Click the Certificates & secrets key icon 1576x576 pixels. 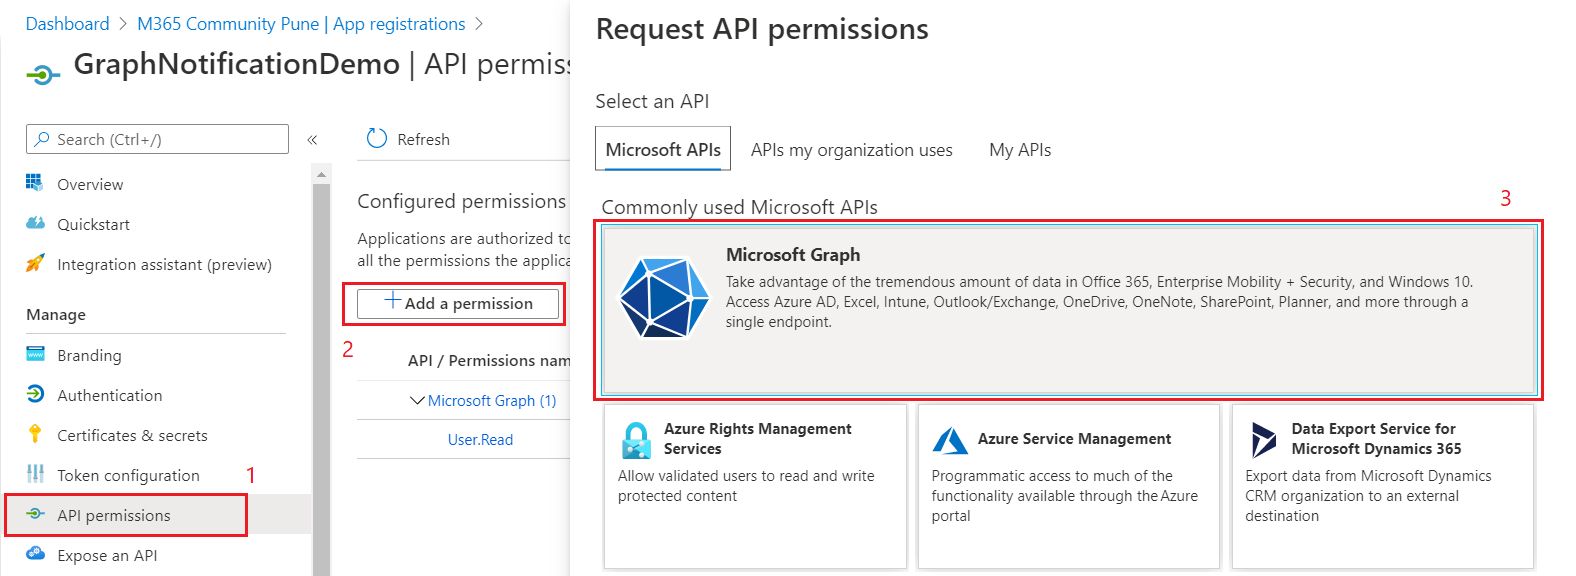(x=35, y=434)
